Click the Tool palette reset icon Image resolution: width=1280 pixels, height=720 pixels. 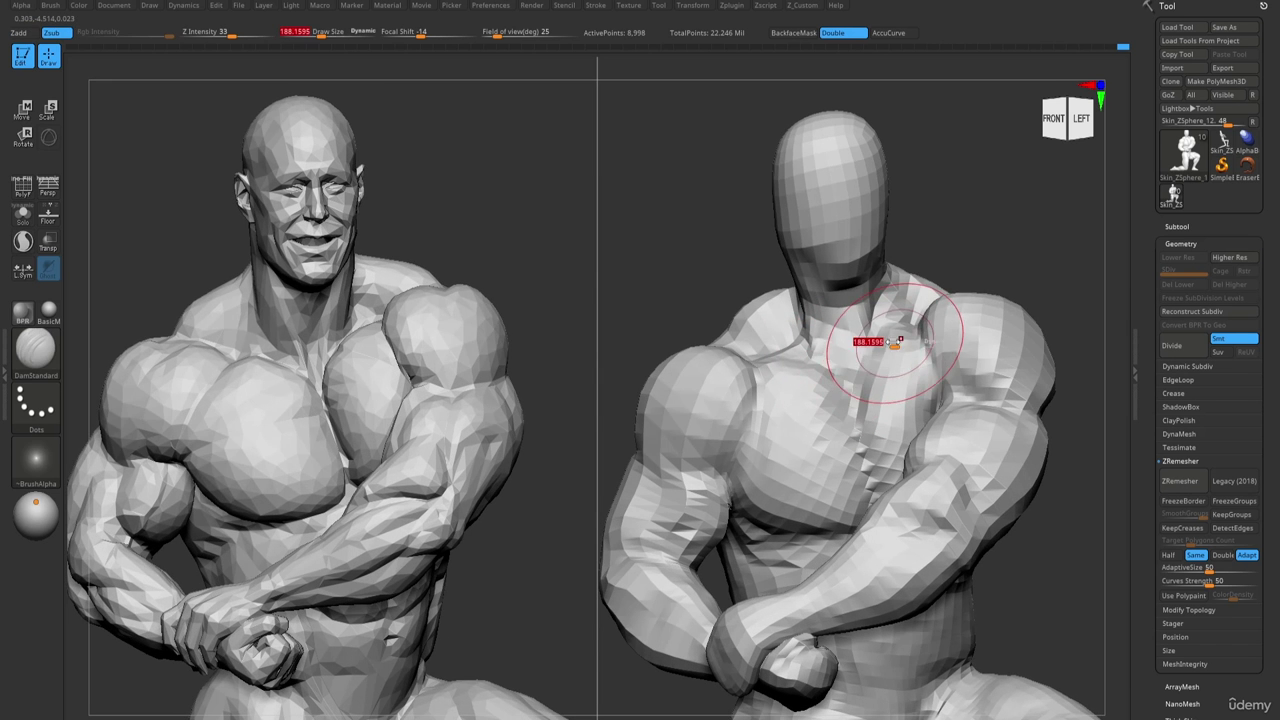pyautogui.click(x=1263, y=6)
